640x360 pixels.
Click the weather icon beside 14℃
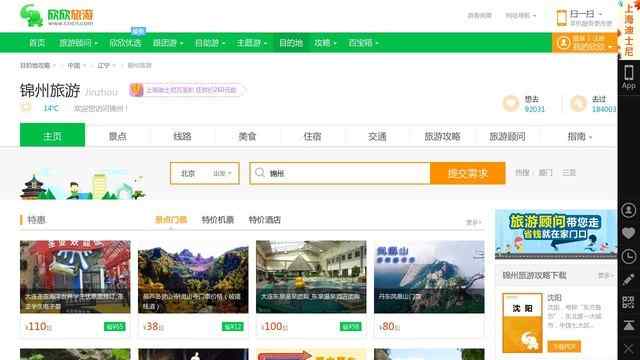[26, 108]
